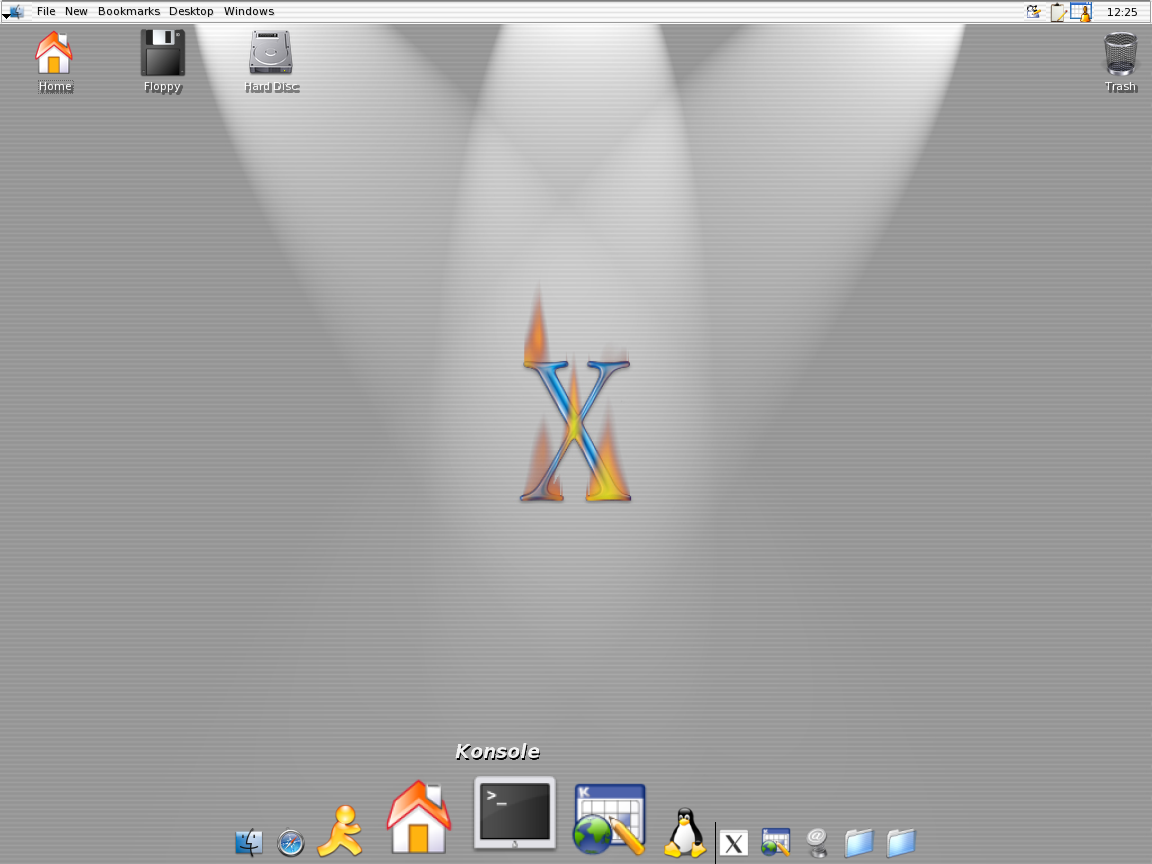Screen dimensions: 1152x864
Task: Open the last folder icon at the dock's end
Action: coord(901,843)
